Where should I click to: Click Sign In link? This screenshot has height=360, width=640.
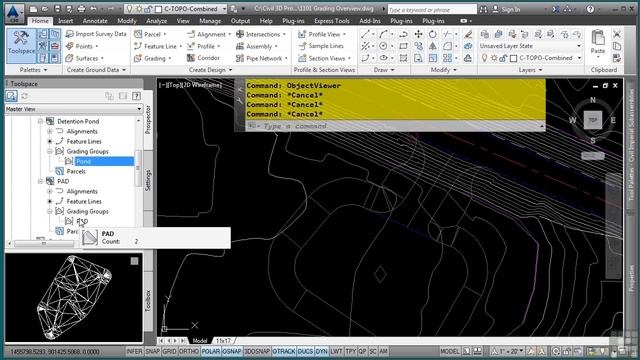[x=511, y=9]
